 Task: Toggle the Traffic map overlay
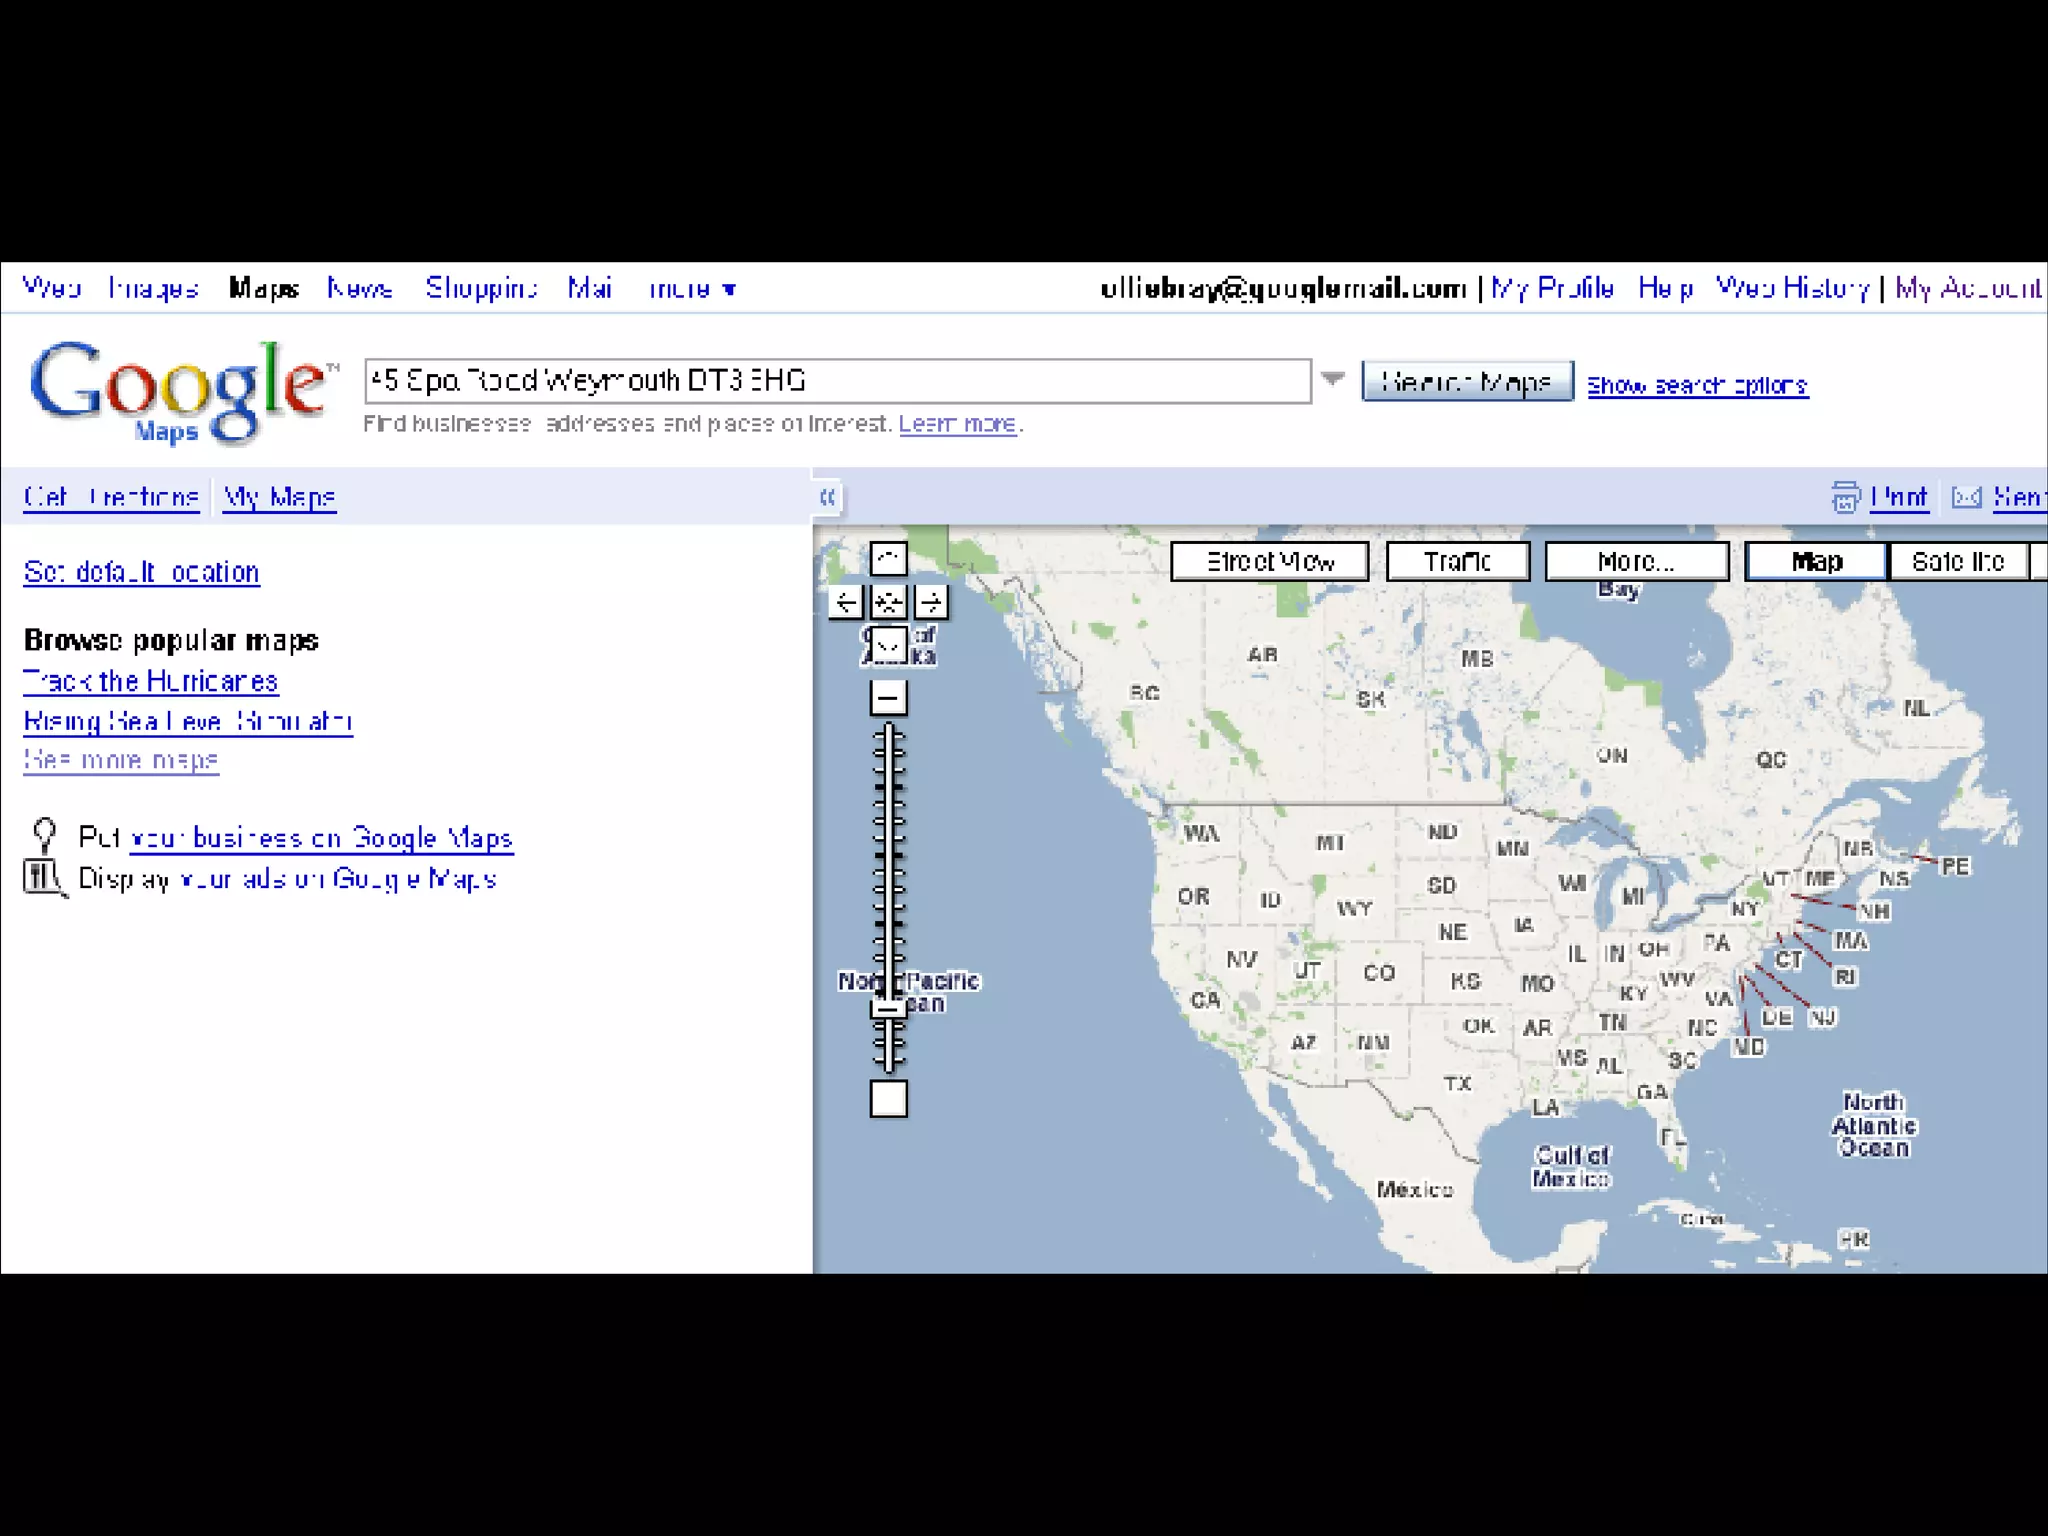click(1457, 561)
